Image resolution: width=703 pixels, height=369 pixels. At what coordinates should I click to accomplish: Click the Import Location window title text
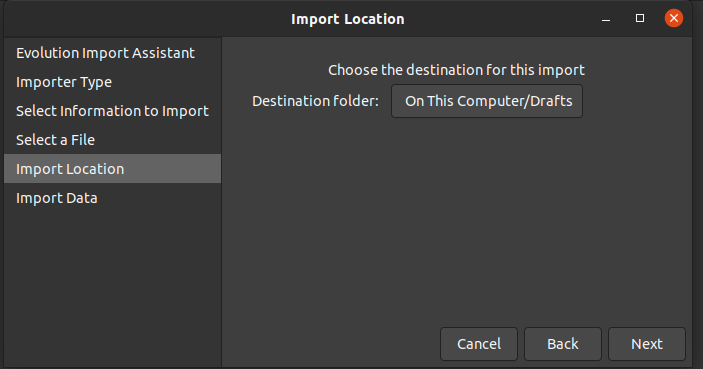(347, 19)
